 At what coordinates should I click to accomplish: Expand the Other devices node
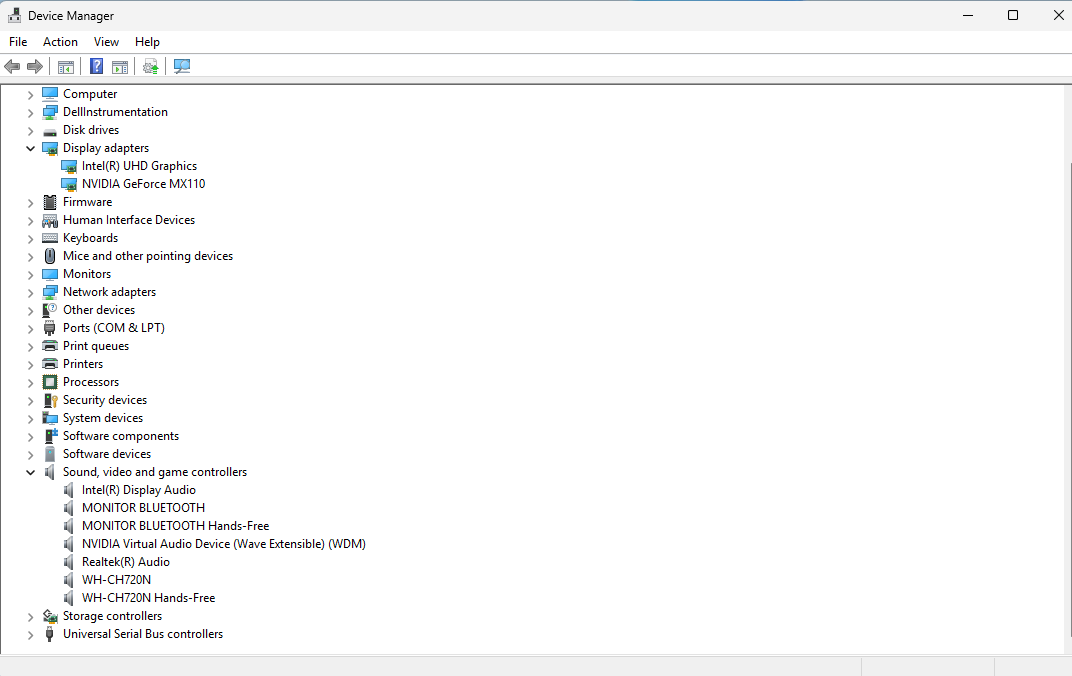30,310
